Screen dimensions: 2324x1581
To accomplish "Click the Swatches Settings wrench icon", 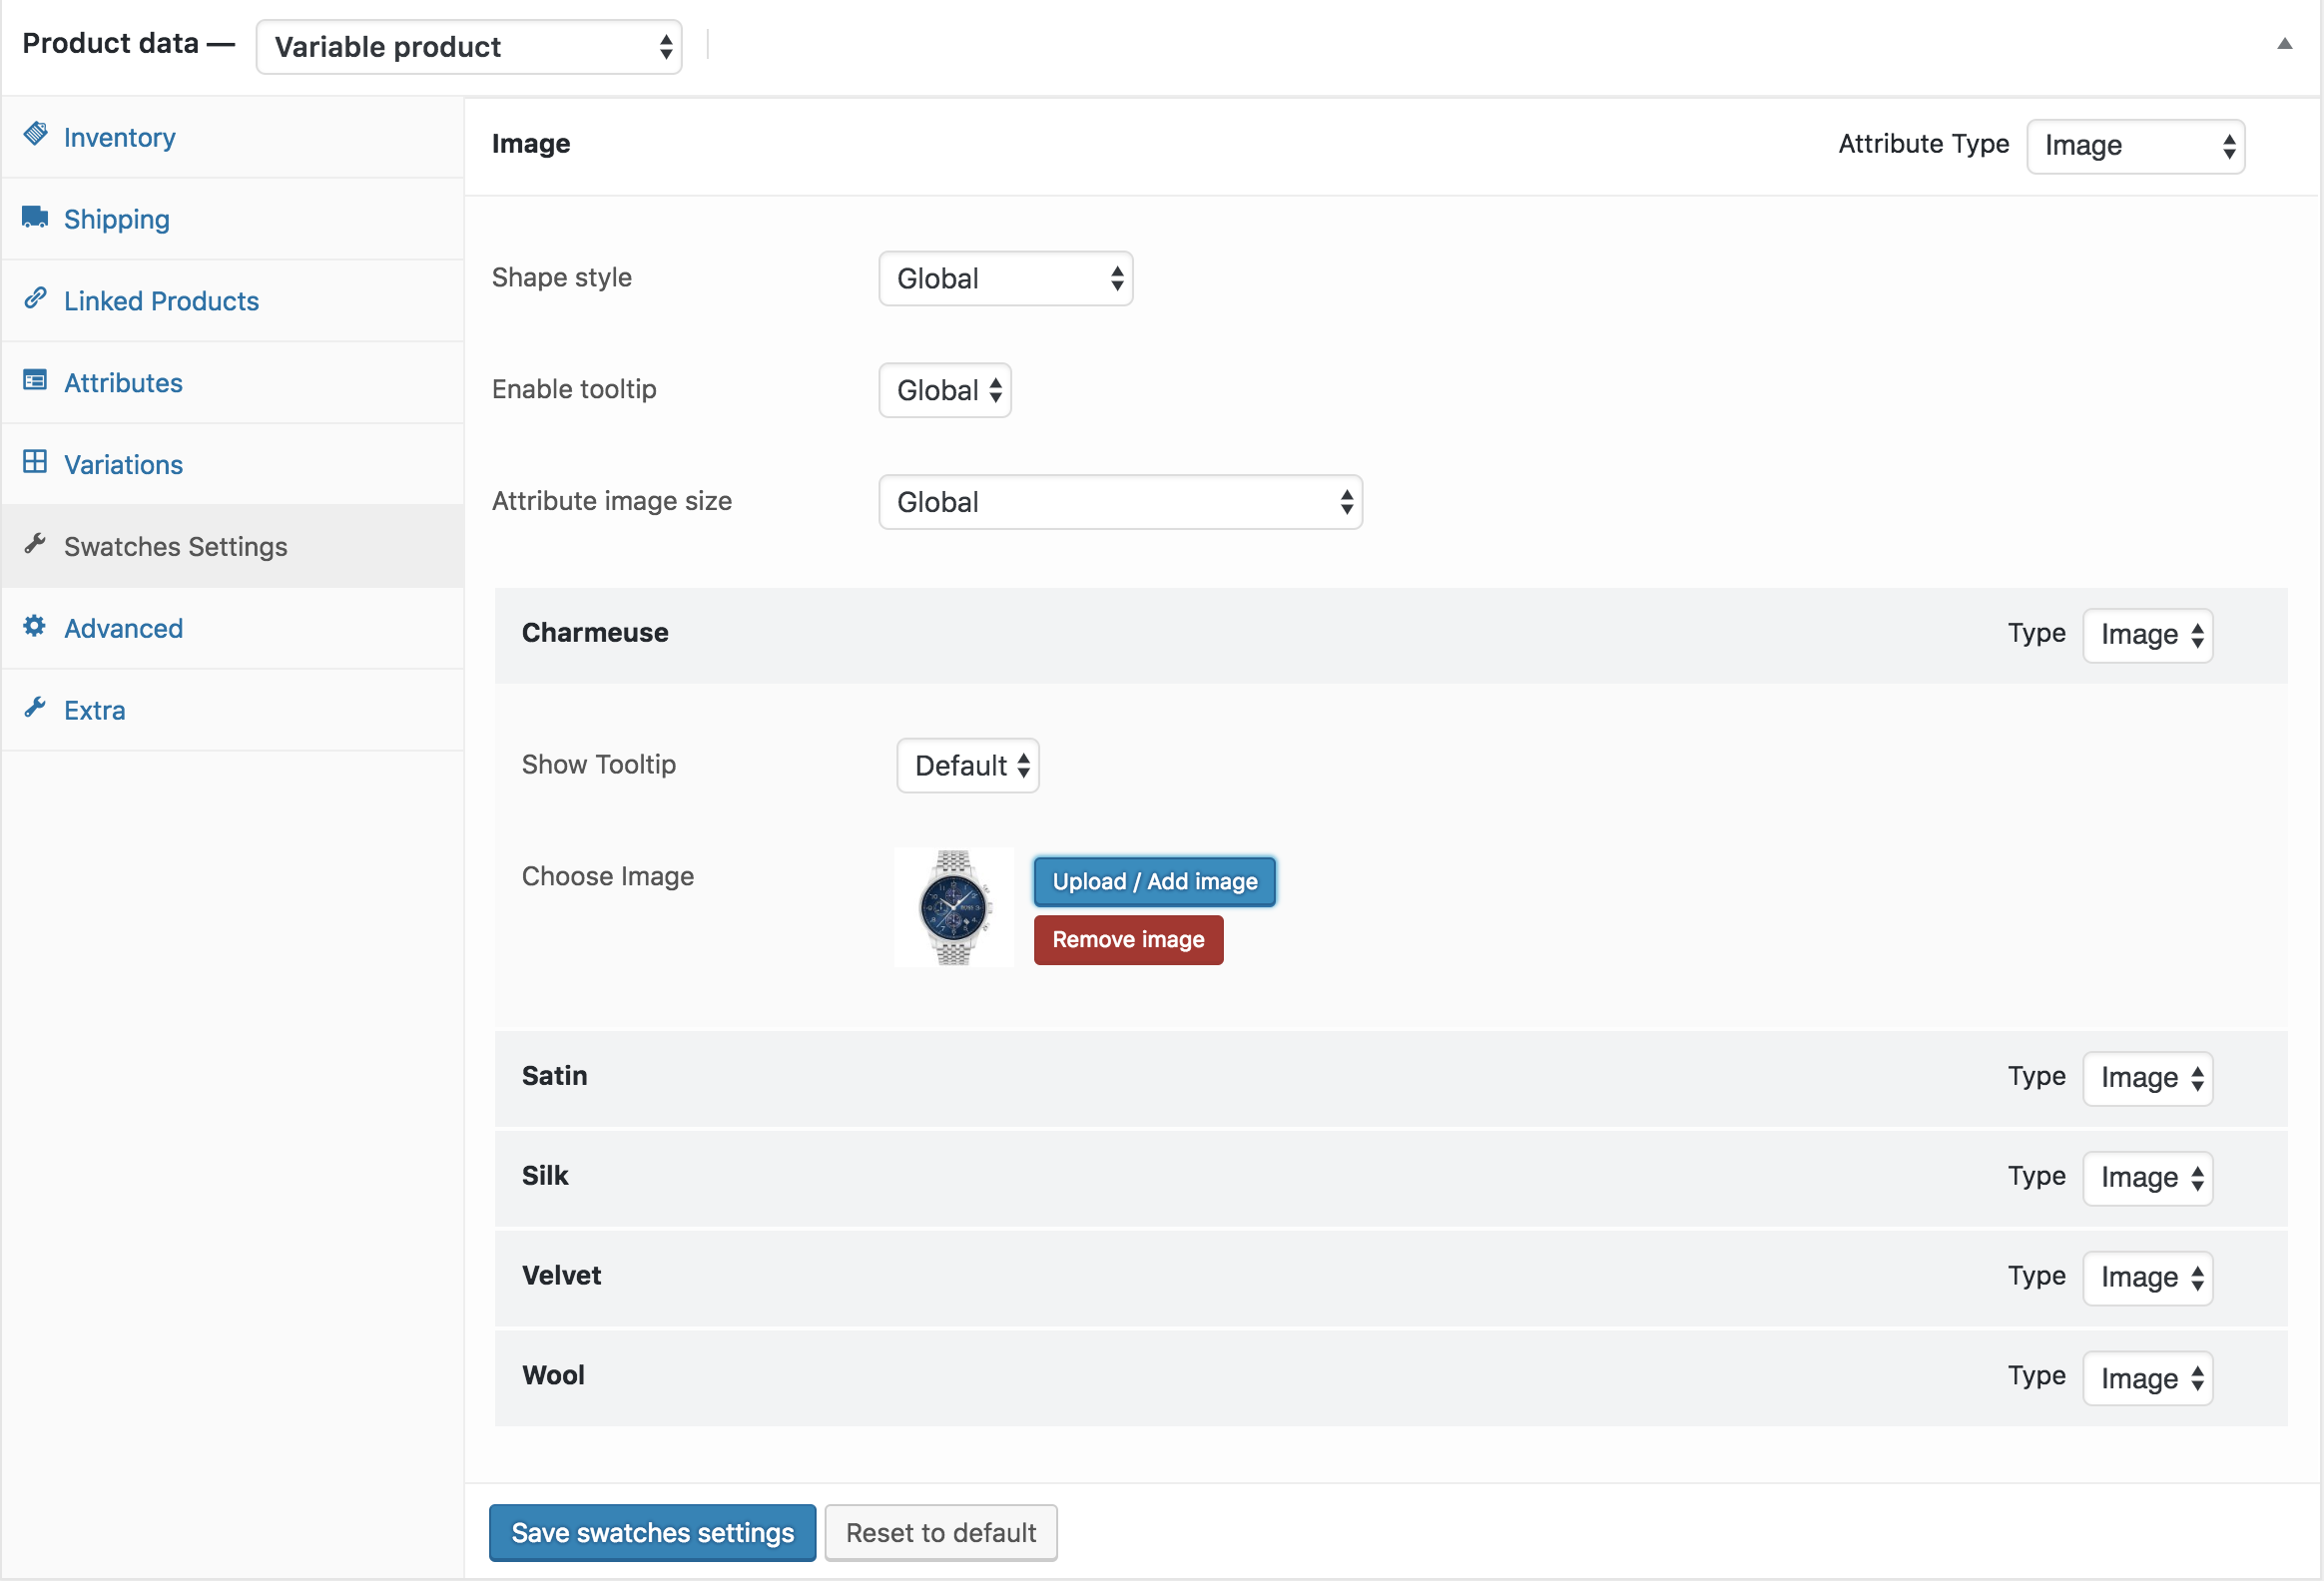I will [x=36, y=544].
